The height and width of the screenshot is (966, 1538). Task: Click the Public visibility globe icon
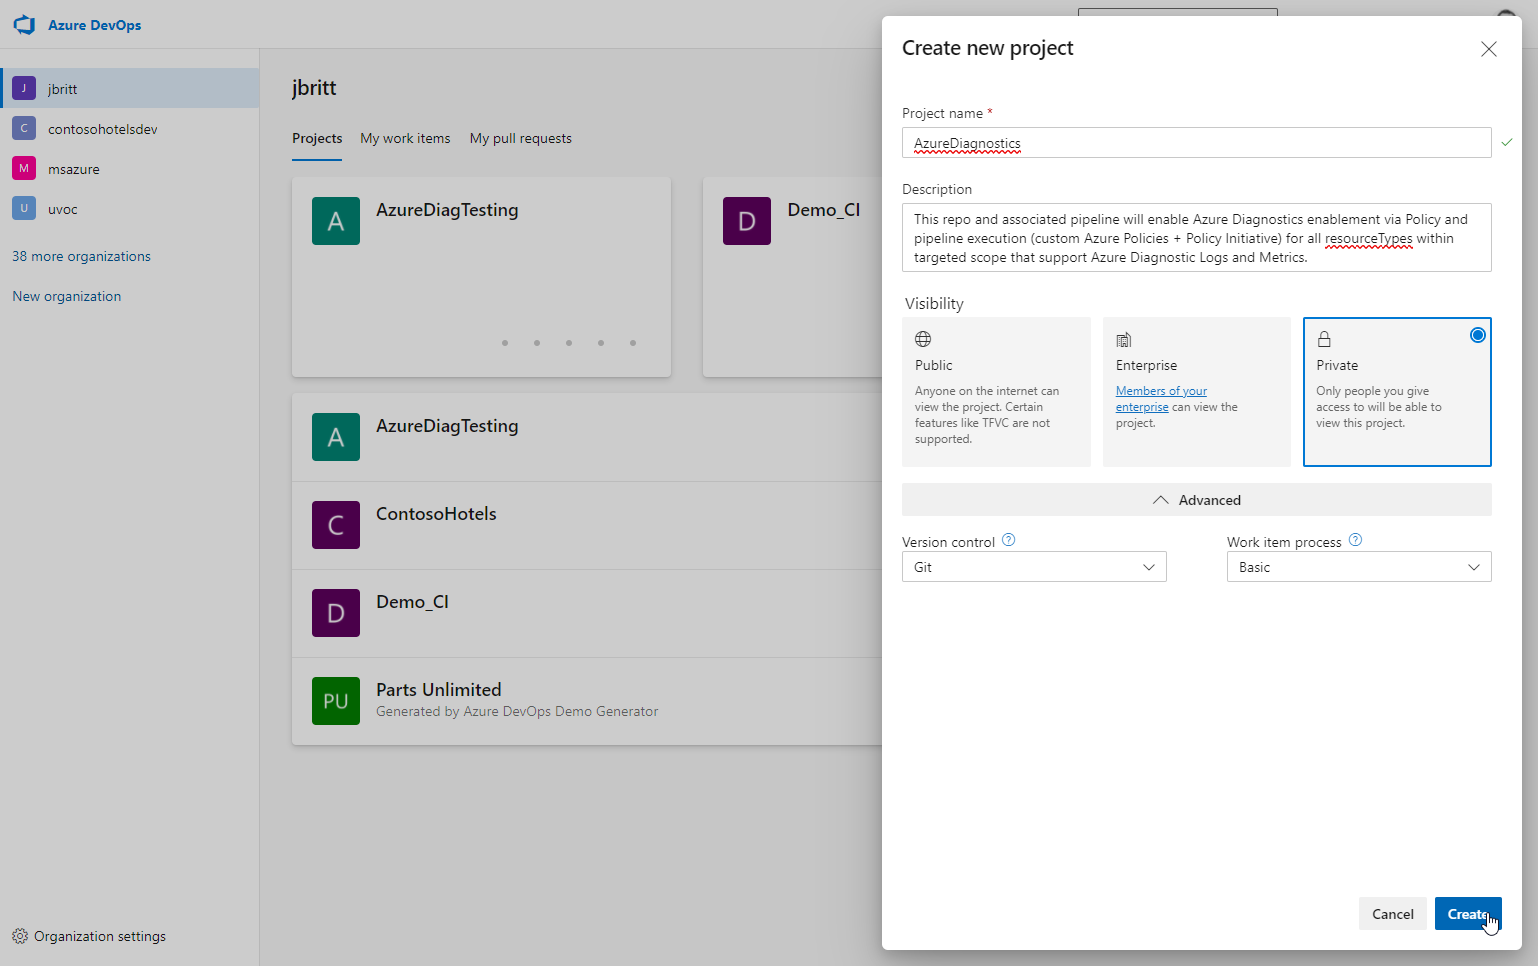(923, 339)
